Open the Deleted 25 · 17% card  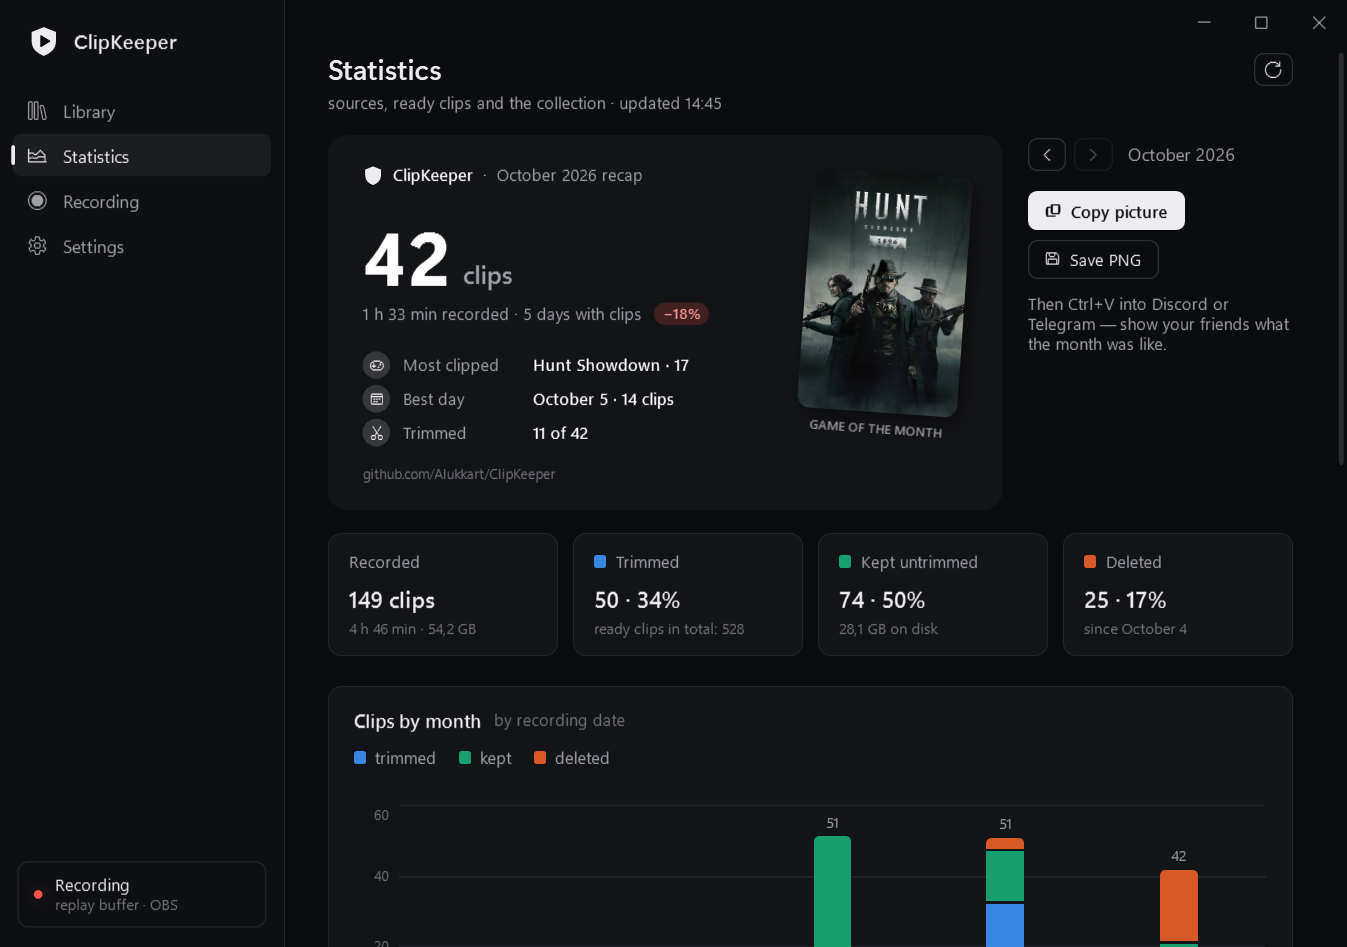click(x=1178, y=594)
